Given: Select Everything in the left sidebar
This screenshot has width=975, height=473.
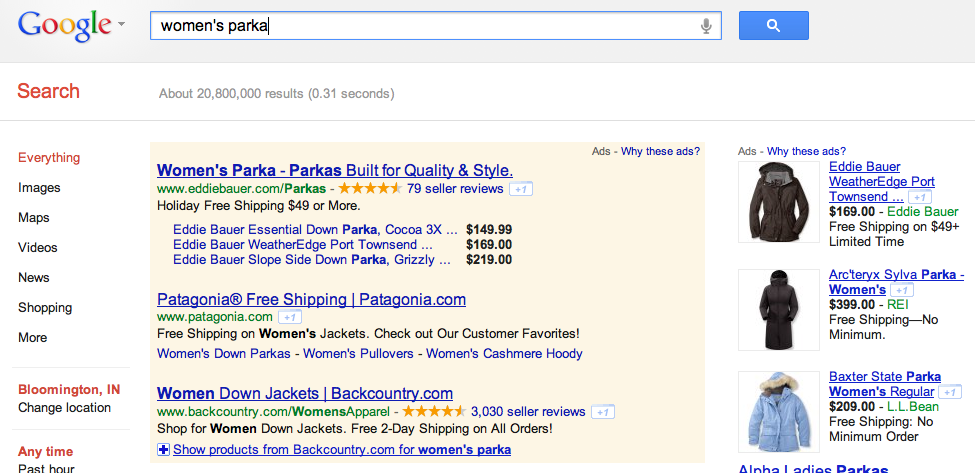Looking at the screenshot, I should 49,158.
